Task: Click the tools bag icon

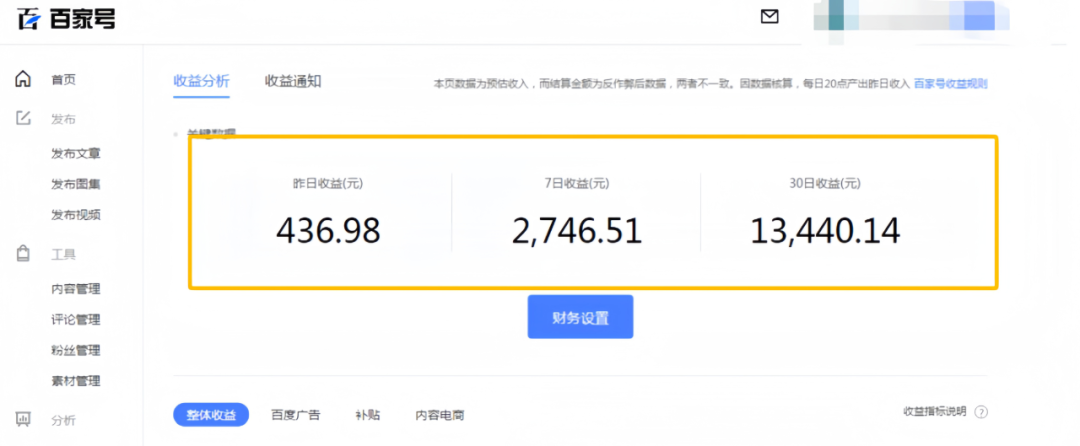Action: pyautogui.click(x=23, y=254)
